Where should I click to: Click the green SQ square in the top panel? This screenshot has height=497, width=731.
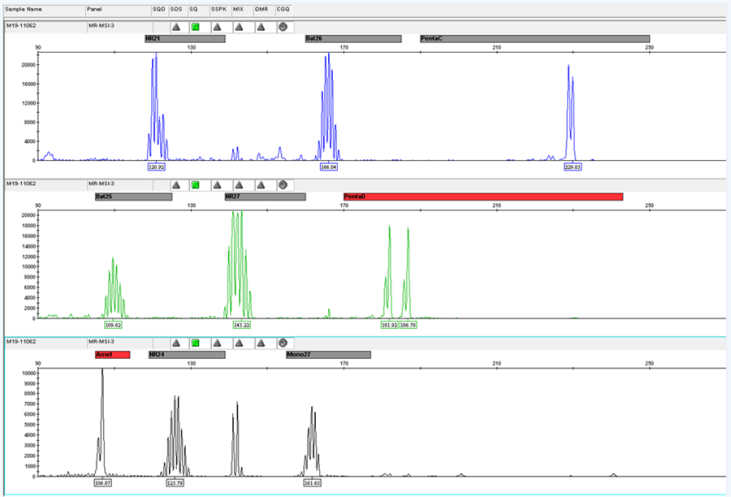(196, 26)
